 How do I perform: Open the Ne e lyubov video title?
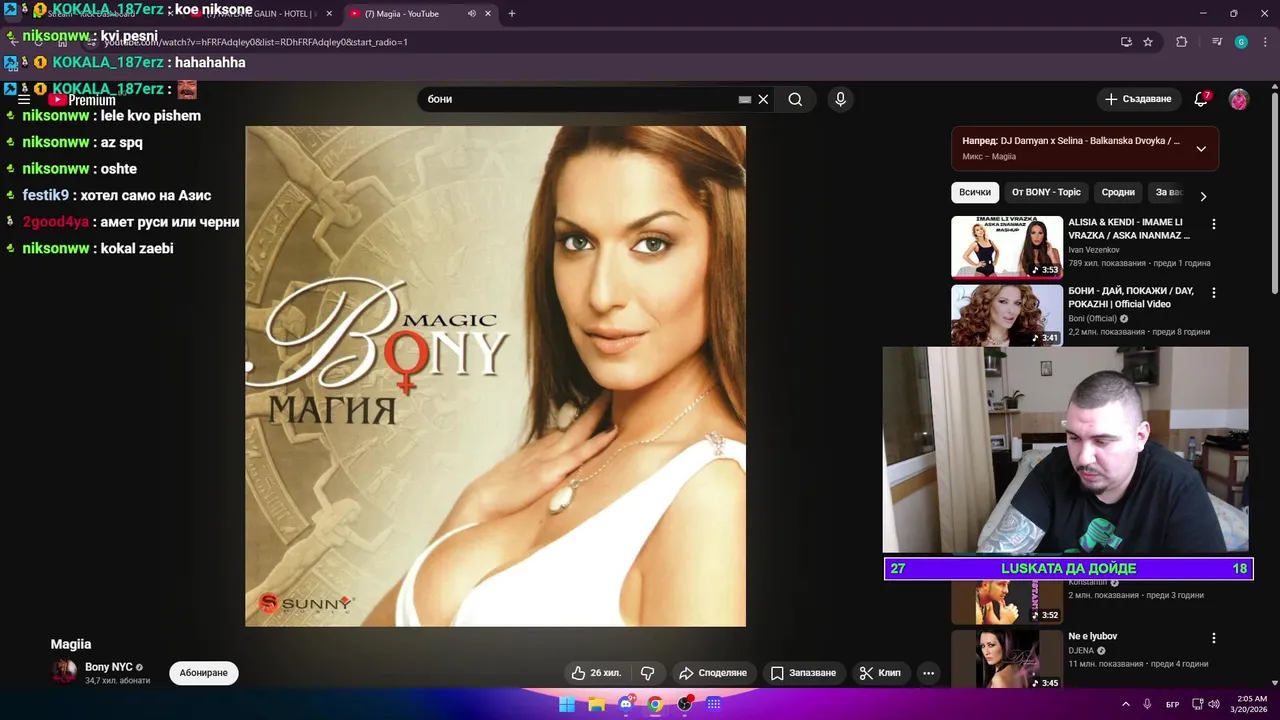point(1093,636)
